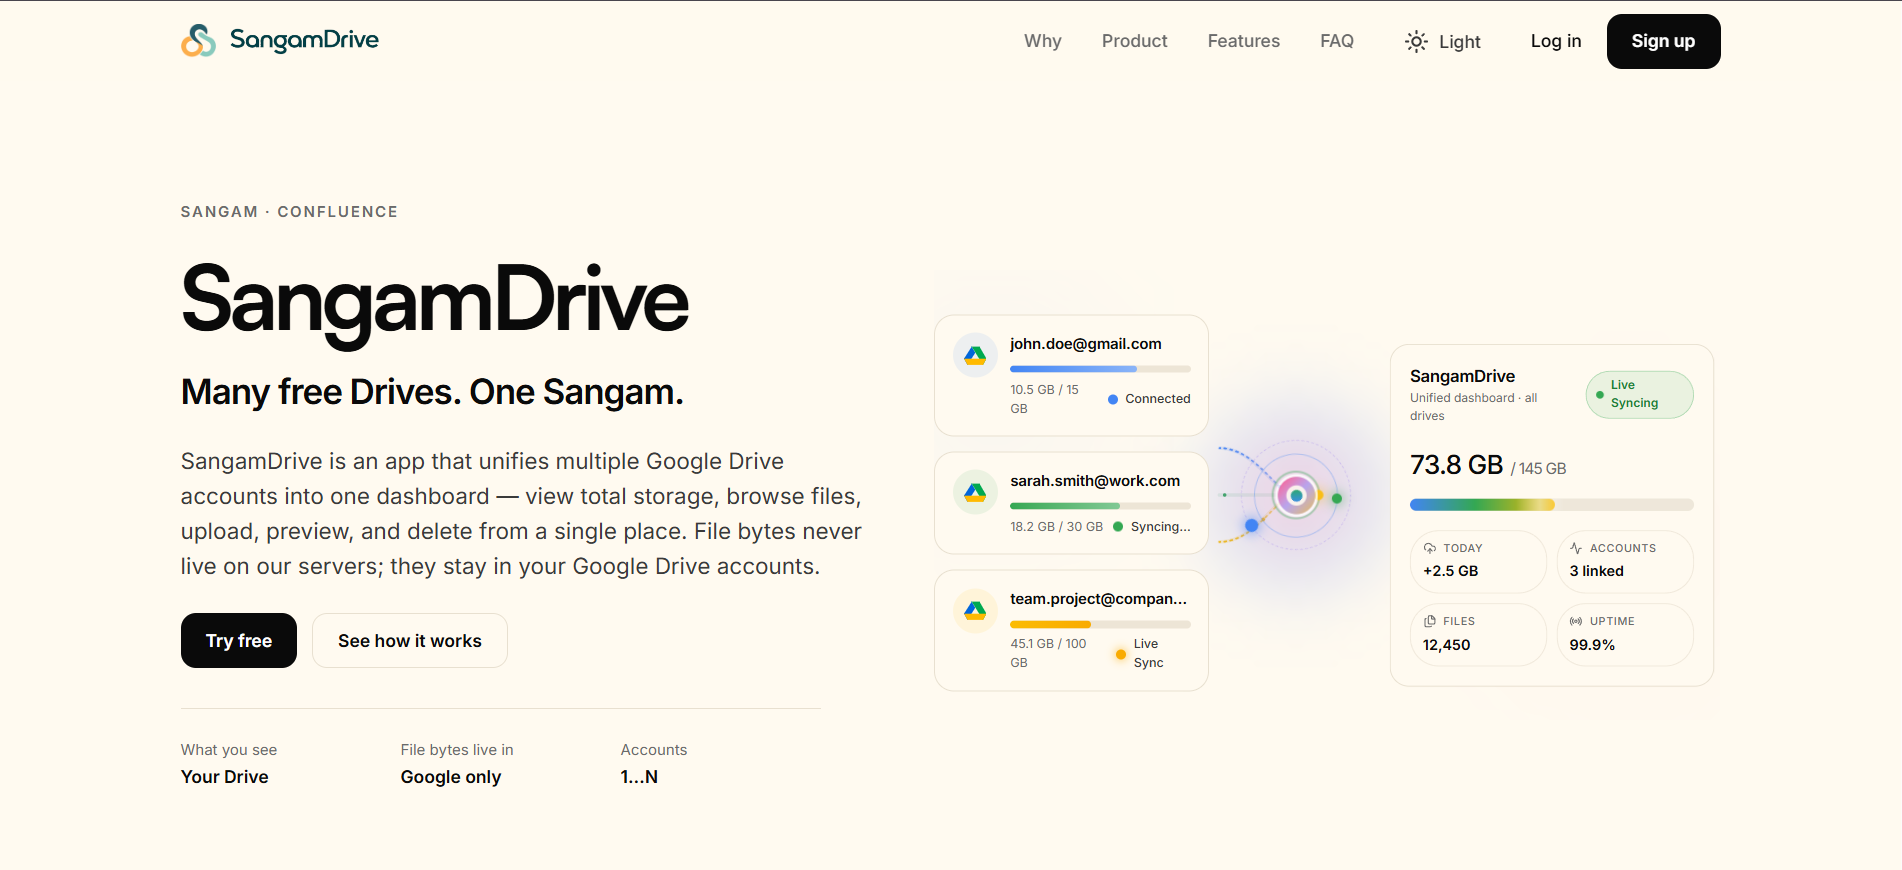The width and height of the screenshot is (1902, 870).
Task: Click the signal icon next to UPTIME
Action: pyautogui.click(x=1576, y=621)
